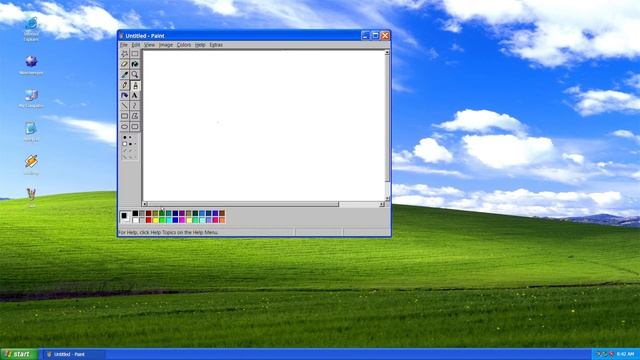Select the Line tool
640x360 pixels.
click(x=124, y=106)
